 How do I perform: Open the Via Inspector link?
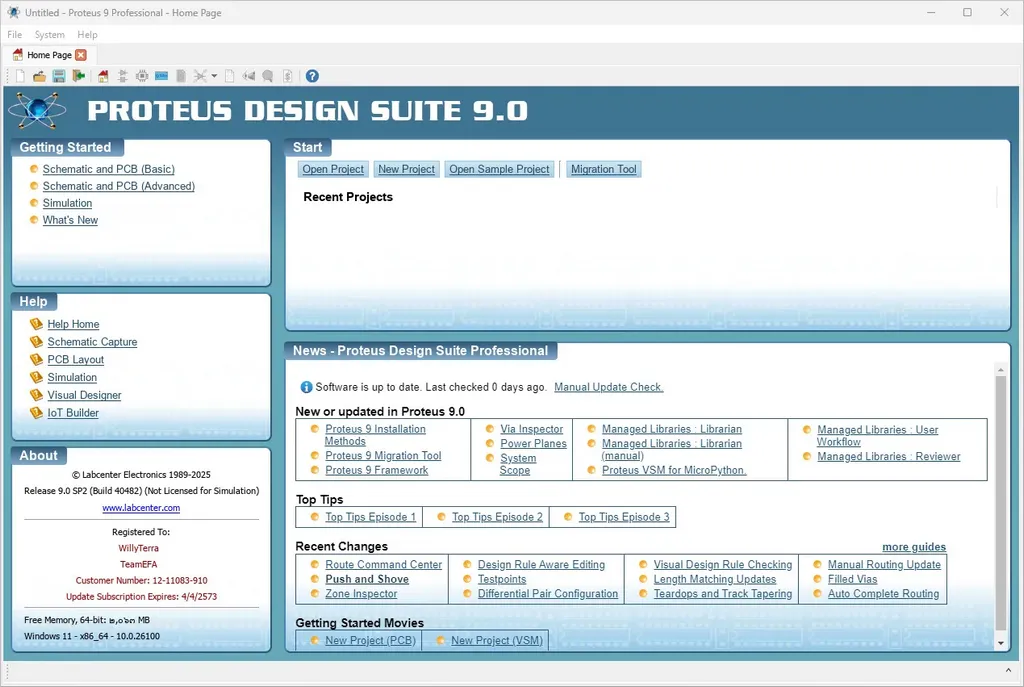pos(532,429)
